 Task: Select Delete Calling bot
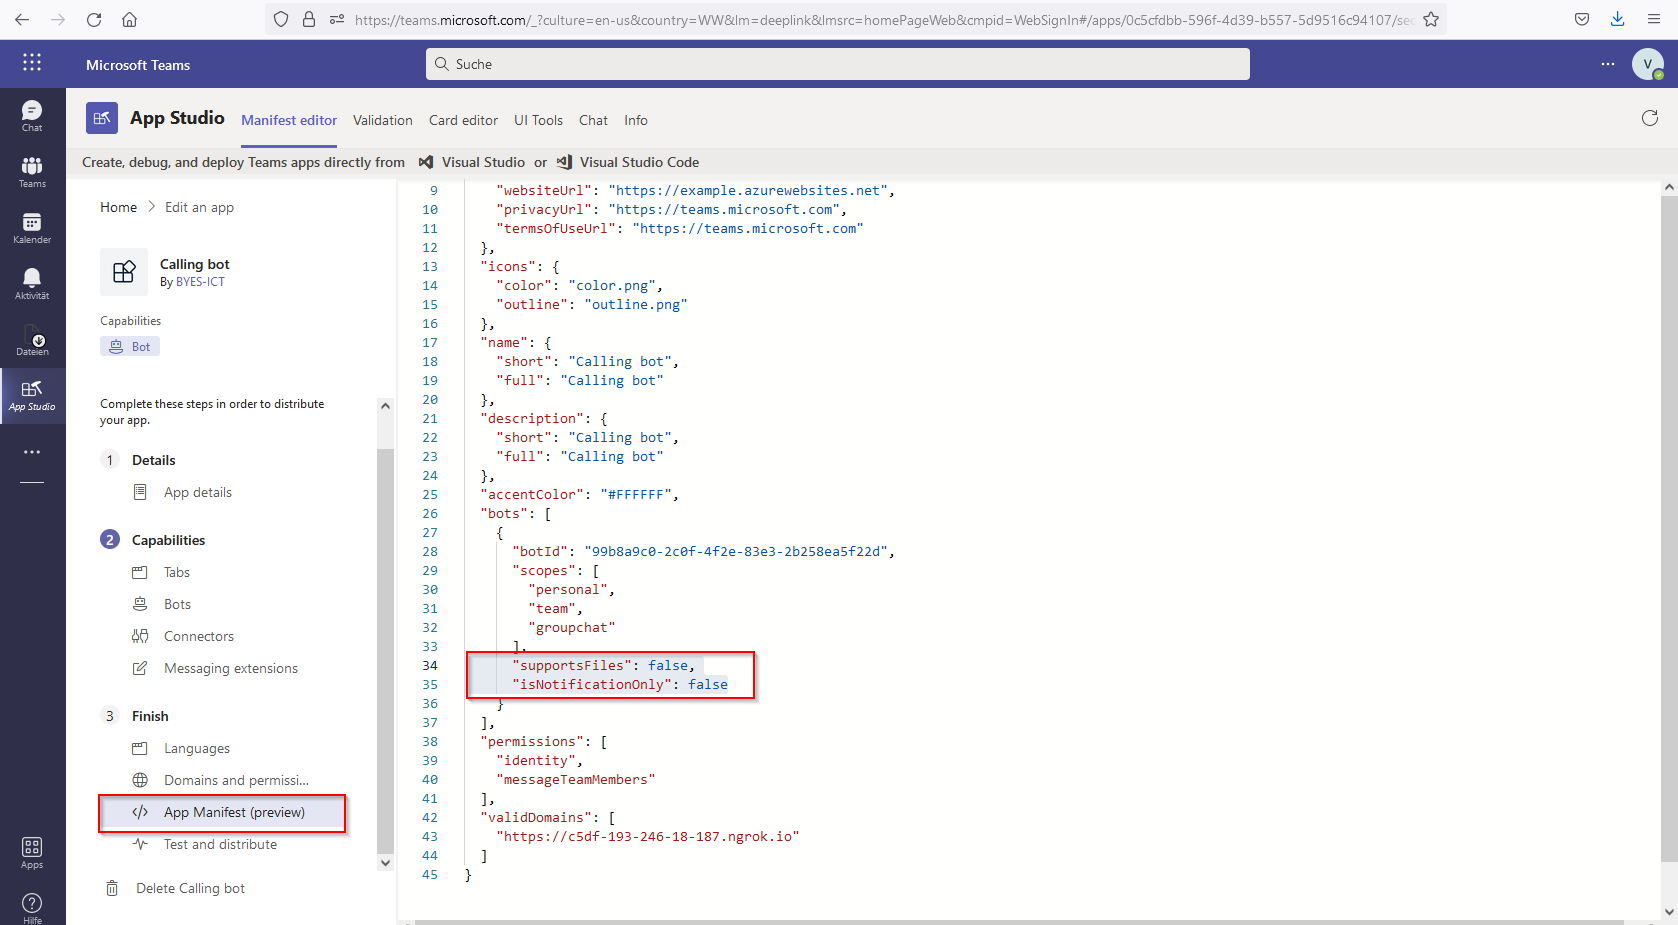click(189, 887)
